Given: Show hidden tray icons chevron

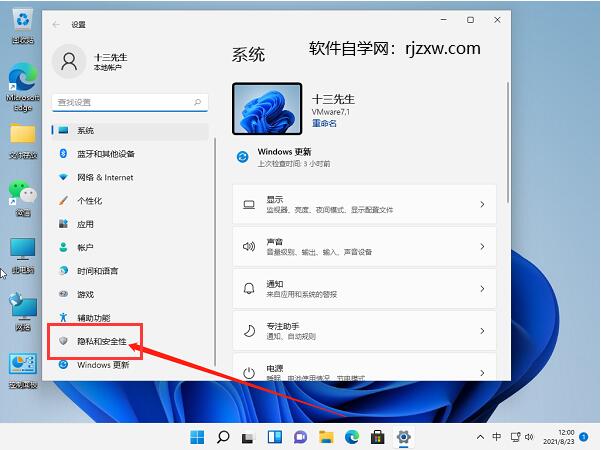Looking at the screenshot, I should pyautogui.click(x=480, y=437).
